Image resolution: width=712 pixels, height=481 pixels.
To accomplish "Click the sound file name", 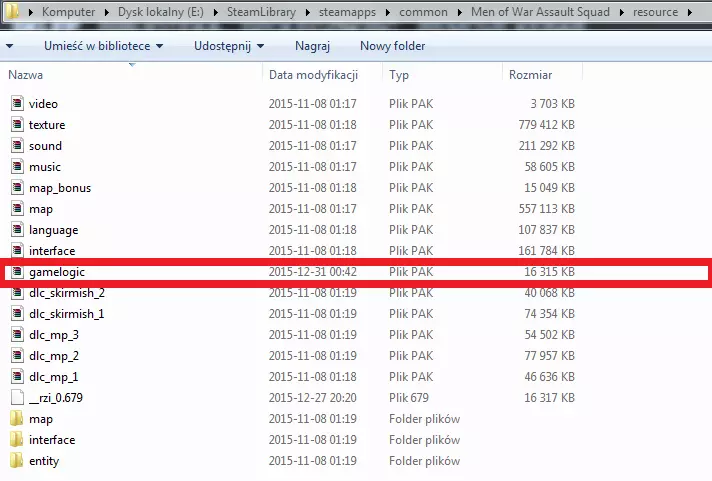I will coord(45,146).
